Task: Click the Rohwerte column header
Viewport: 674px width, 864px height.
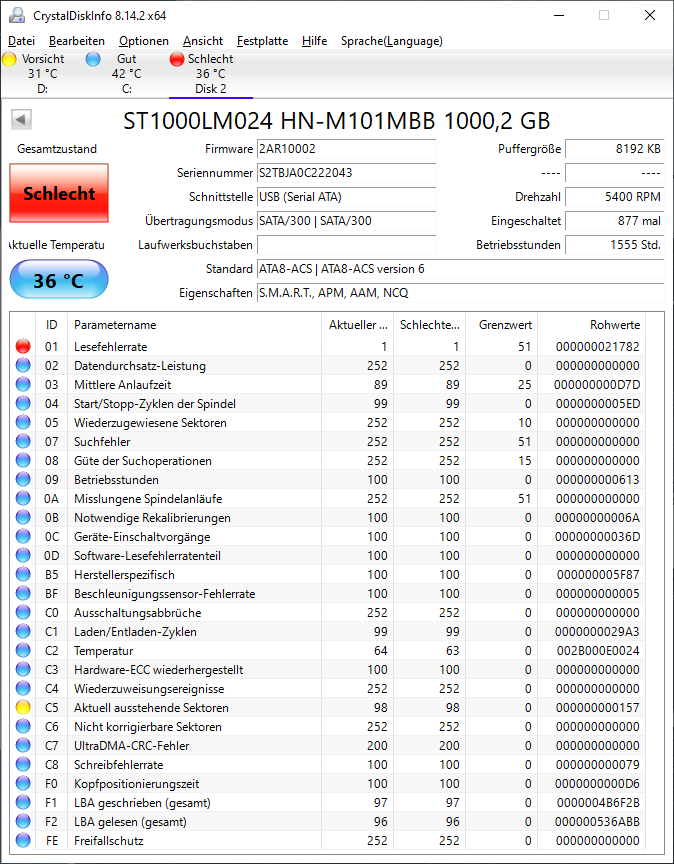Action: point(591,325)
